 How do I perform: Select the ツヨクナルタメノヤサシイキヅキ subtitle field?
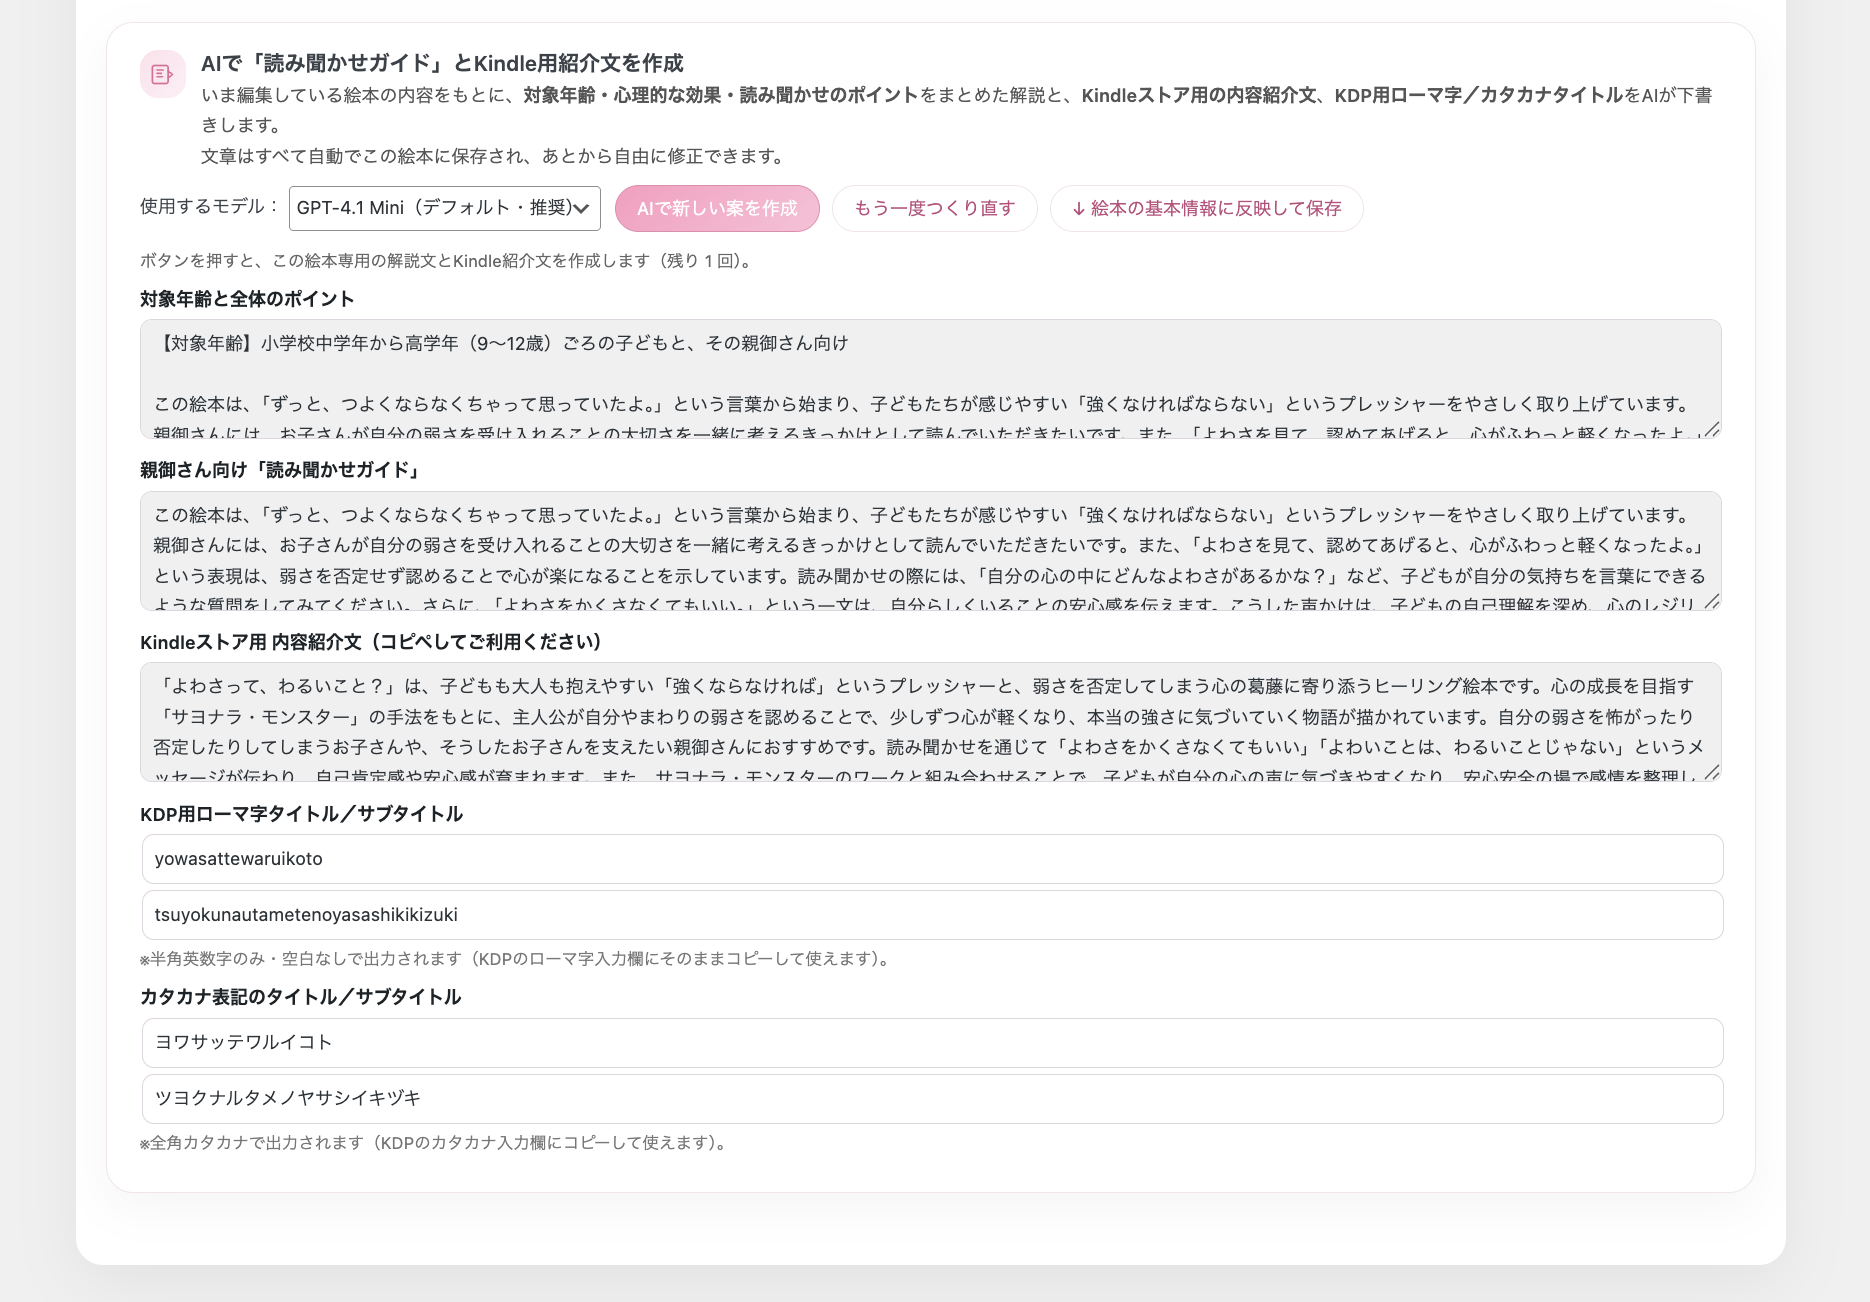point(932,1099)
